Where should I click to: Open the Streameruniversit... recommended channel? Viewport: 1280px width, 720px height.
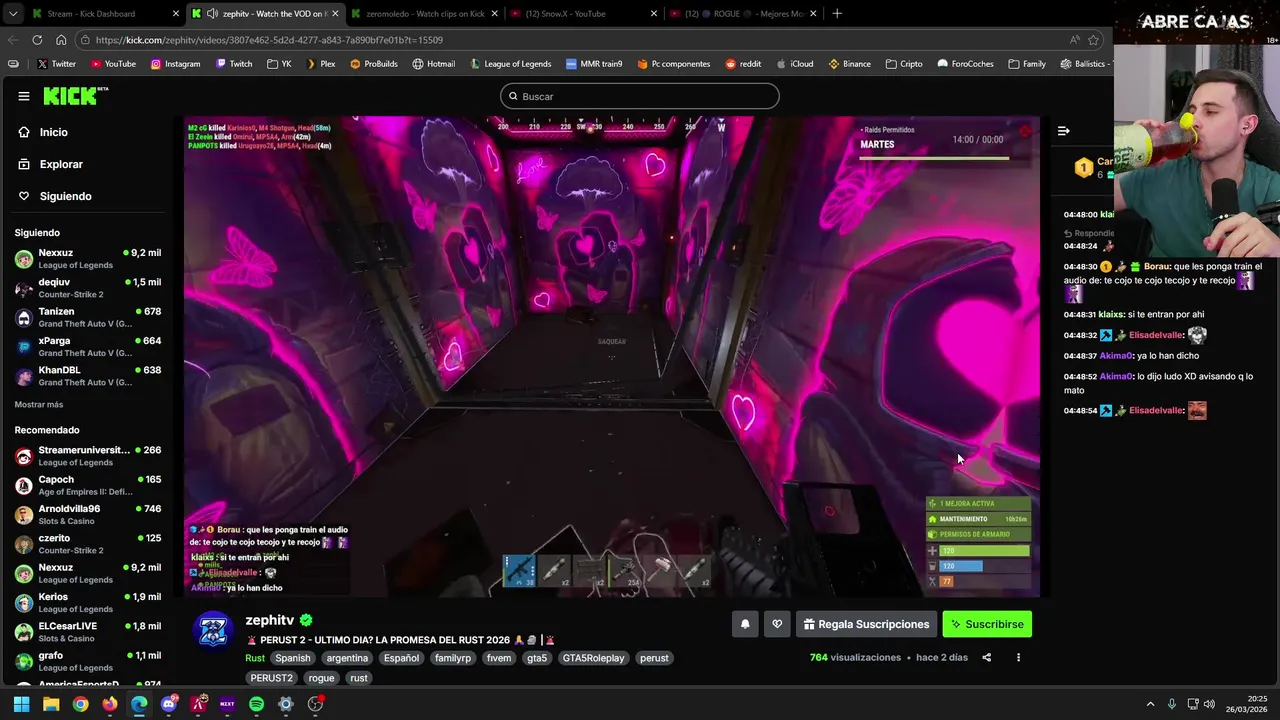[x=88, y=456]
